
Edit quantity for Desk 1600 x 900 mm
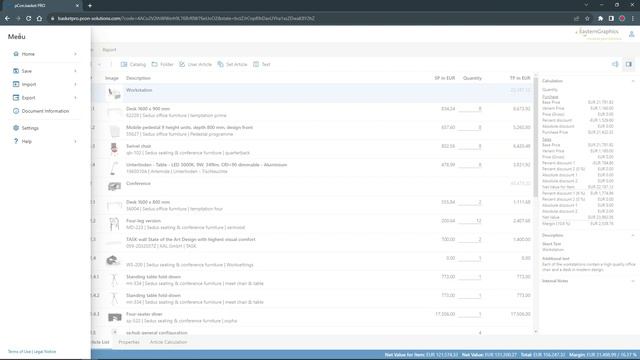[470, 109]
